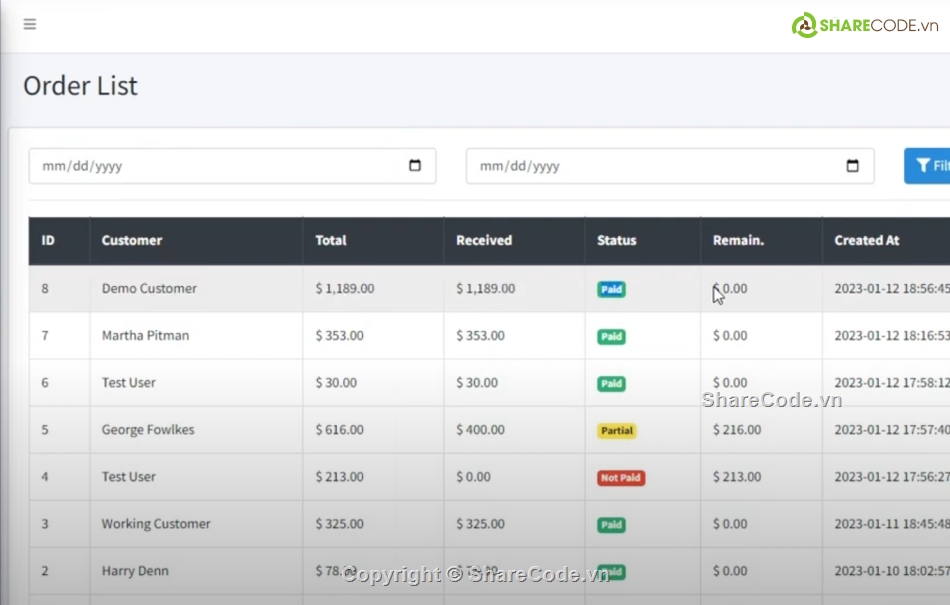Click the Paid badge for Demo Customer
Screen dimensions: 950x605
611,289
